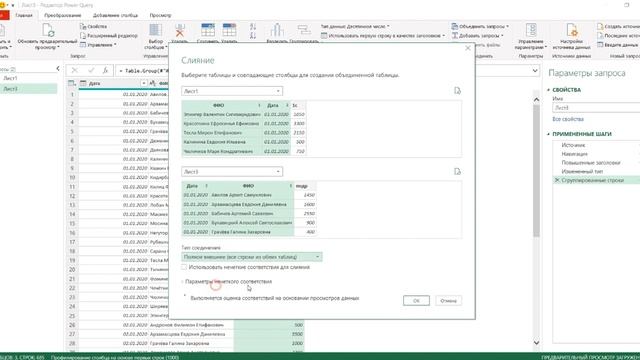The height and width of the screenshot is (360, 640).
Task: Open the Дата column filter dropdown in grid
Action: click(143, 83)
